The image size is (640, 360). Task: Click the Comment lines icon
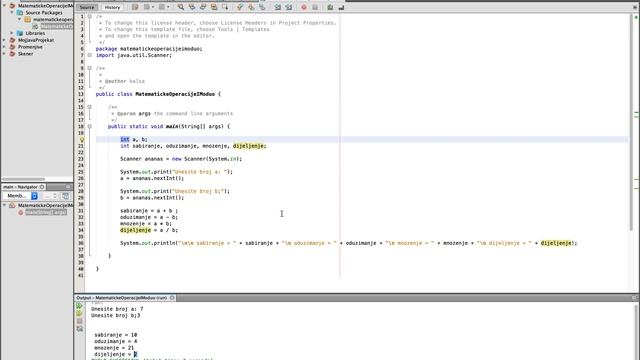[x=330, y=7]
